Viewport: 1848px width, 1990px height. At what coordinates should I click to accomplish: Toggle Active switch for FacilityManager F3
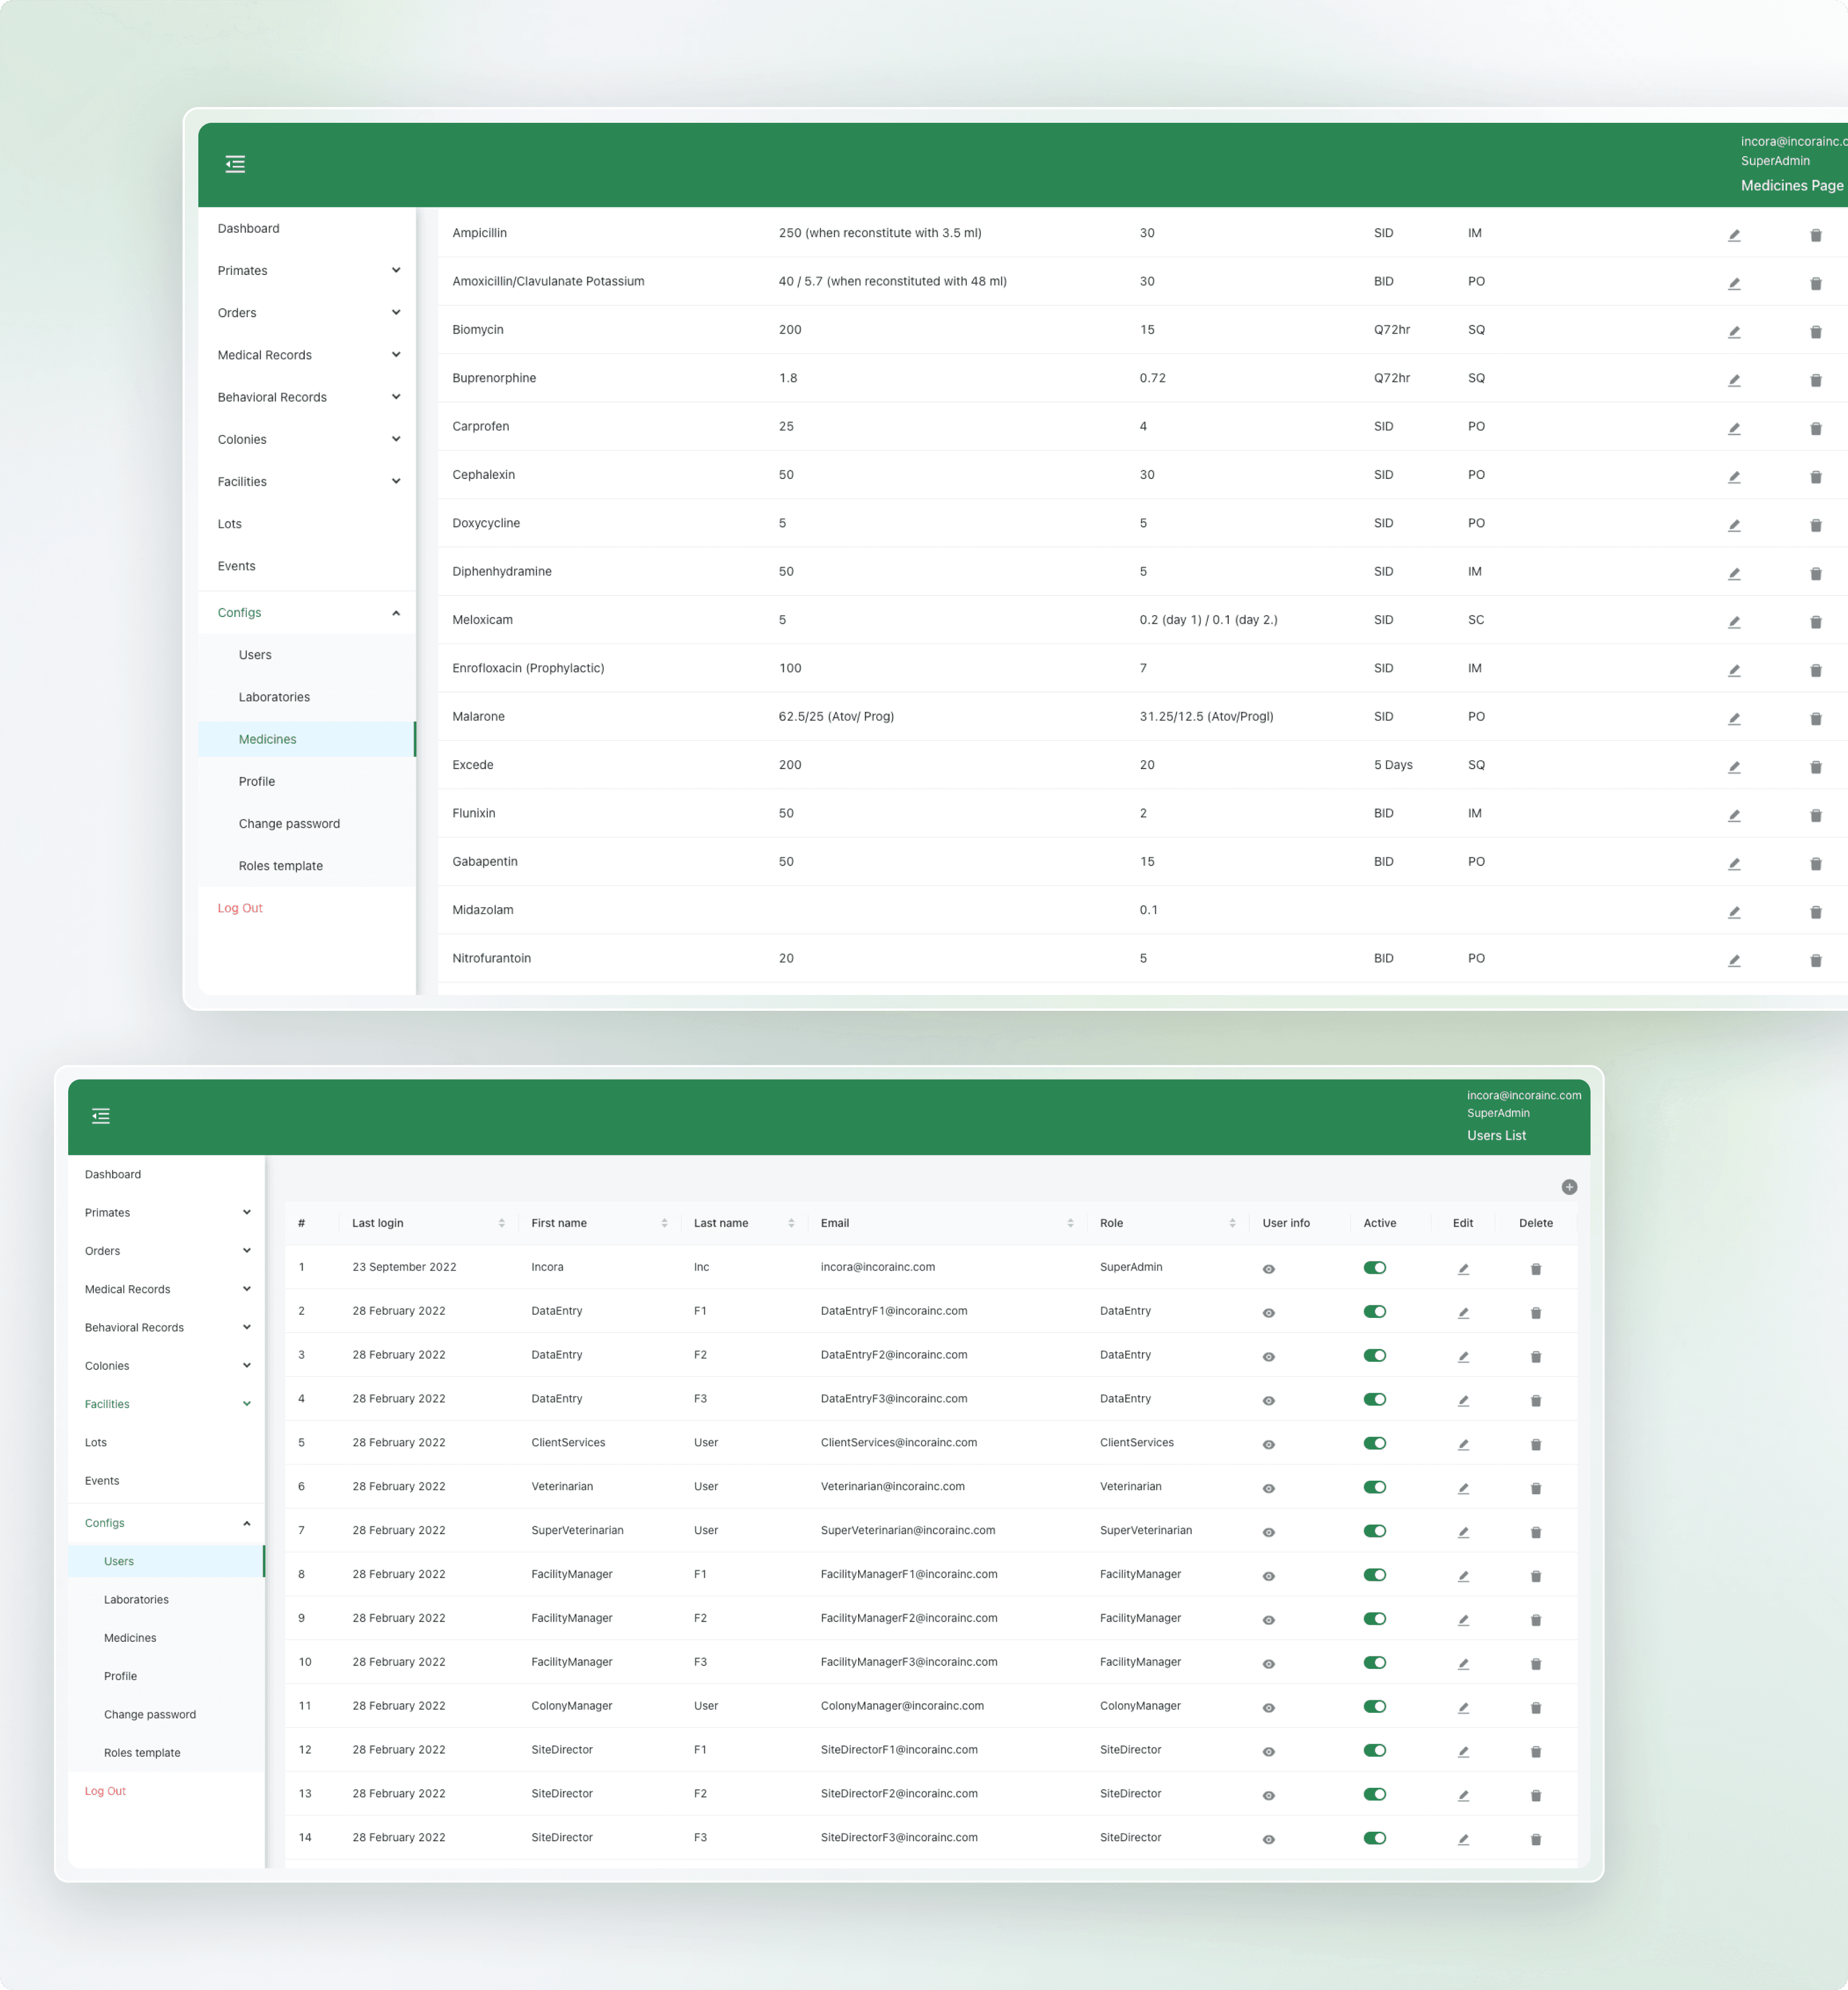click(1375, 1662)
